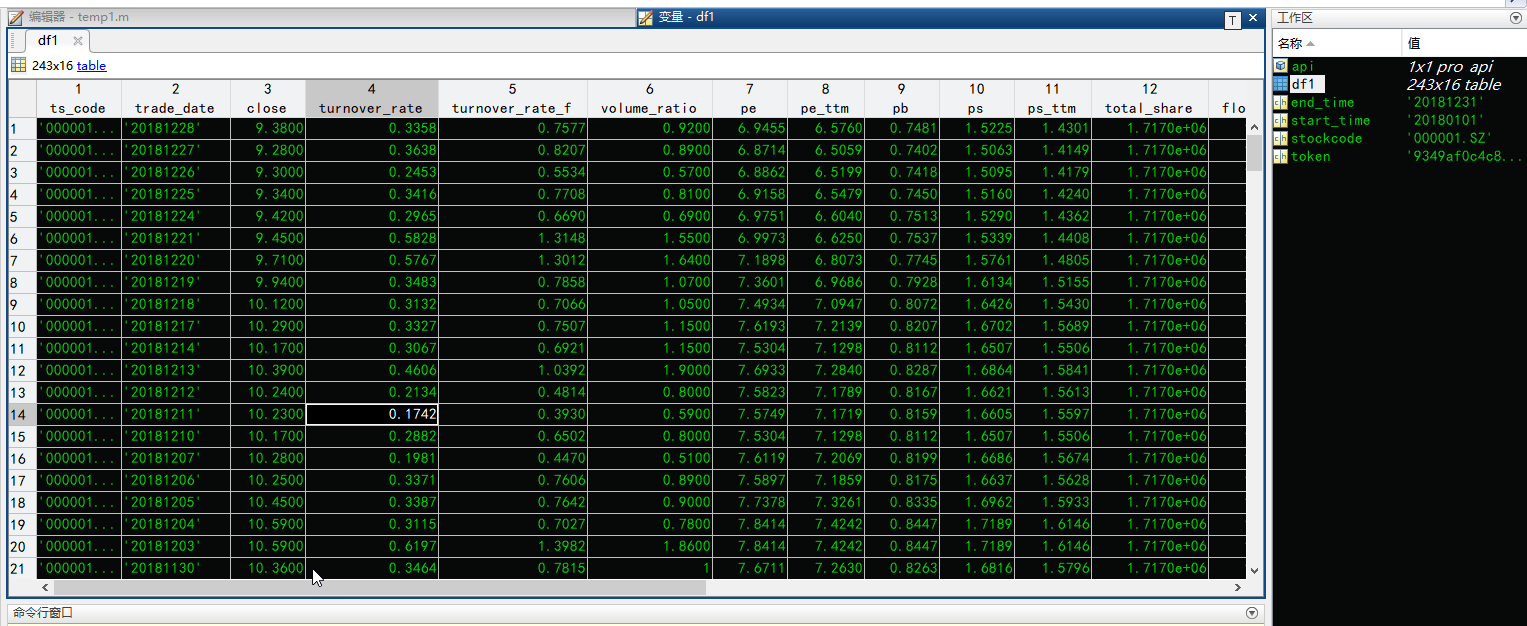This screenshot has width=1527, height=626.
Task: Open the command window panel actions menu
Action: pos(1252,613)
